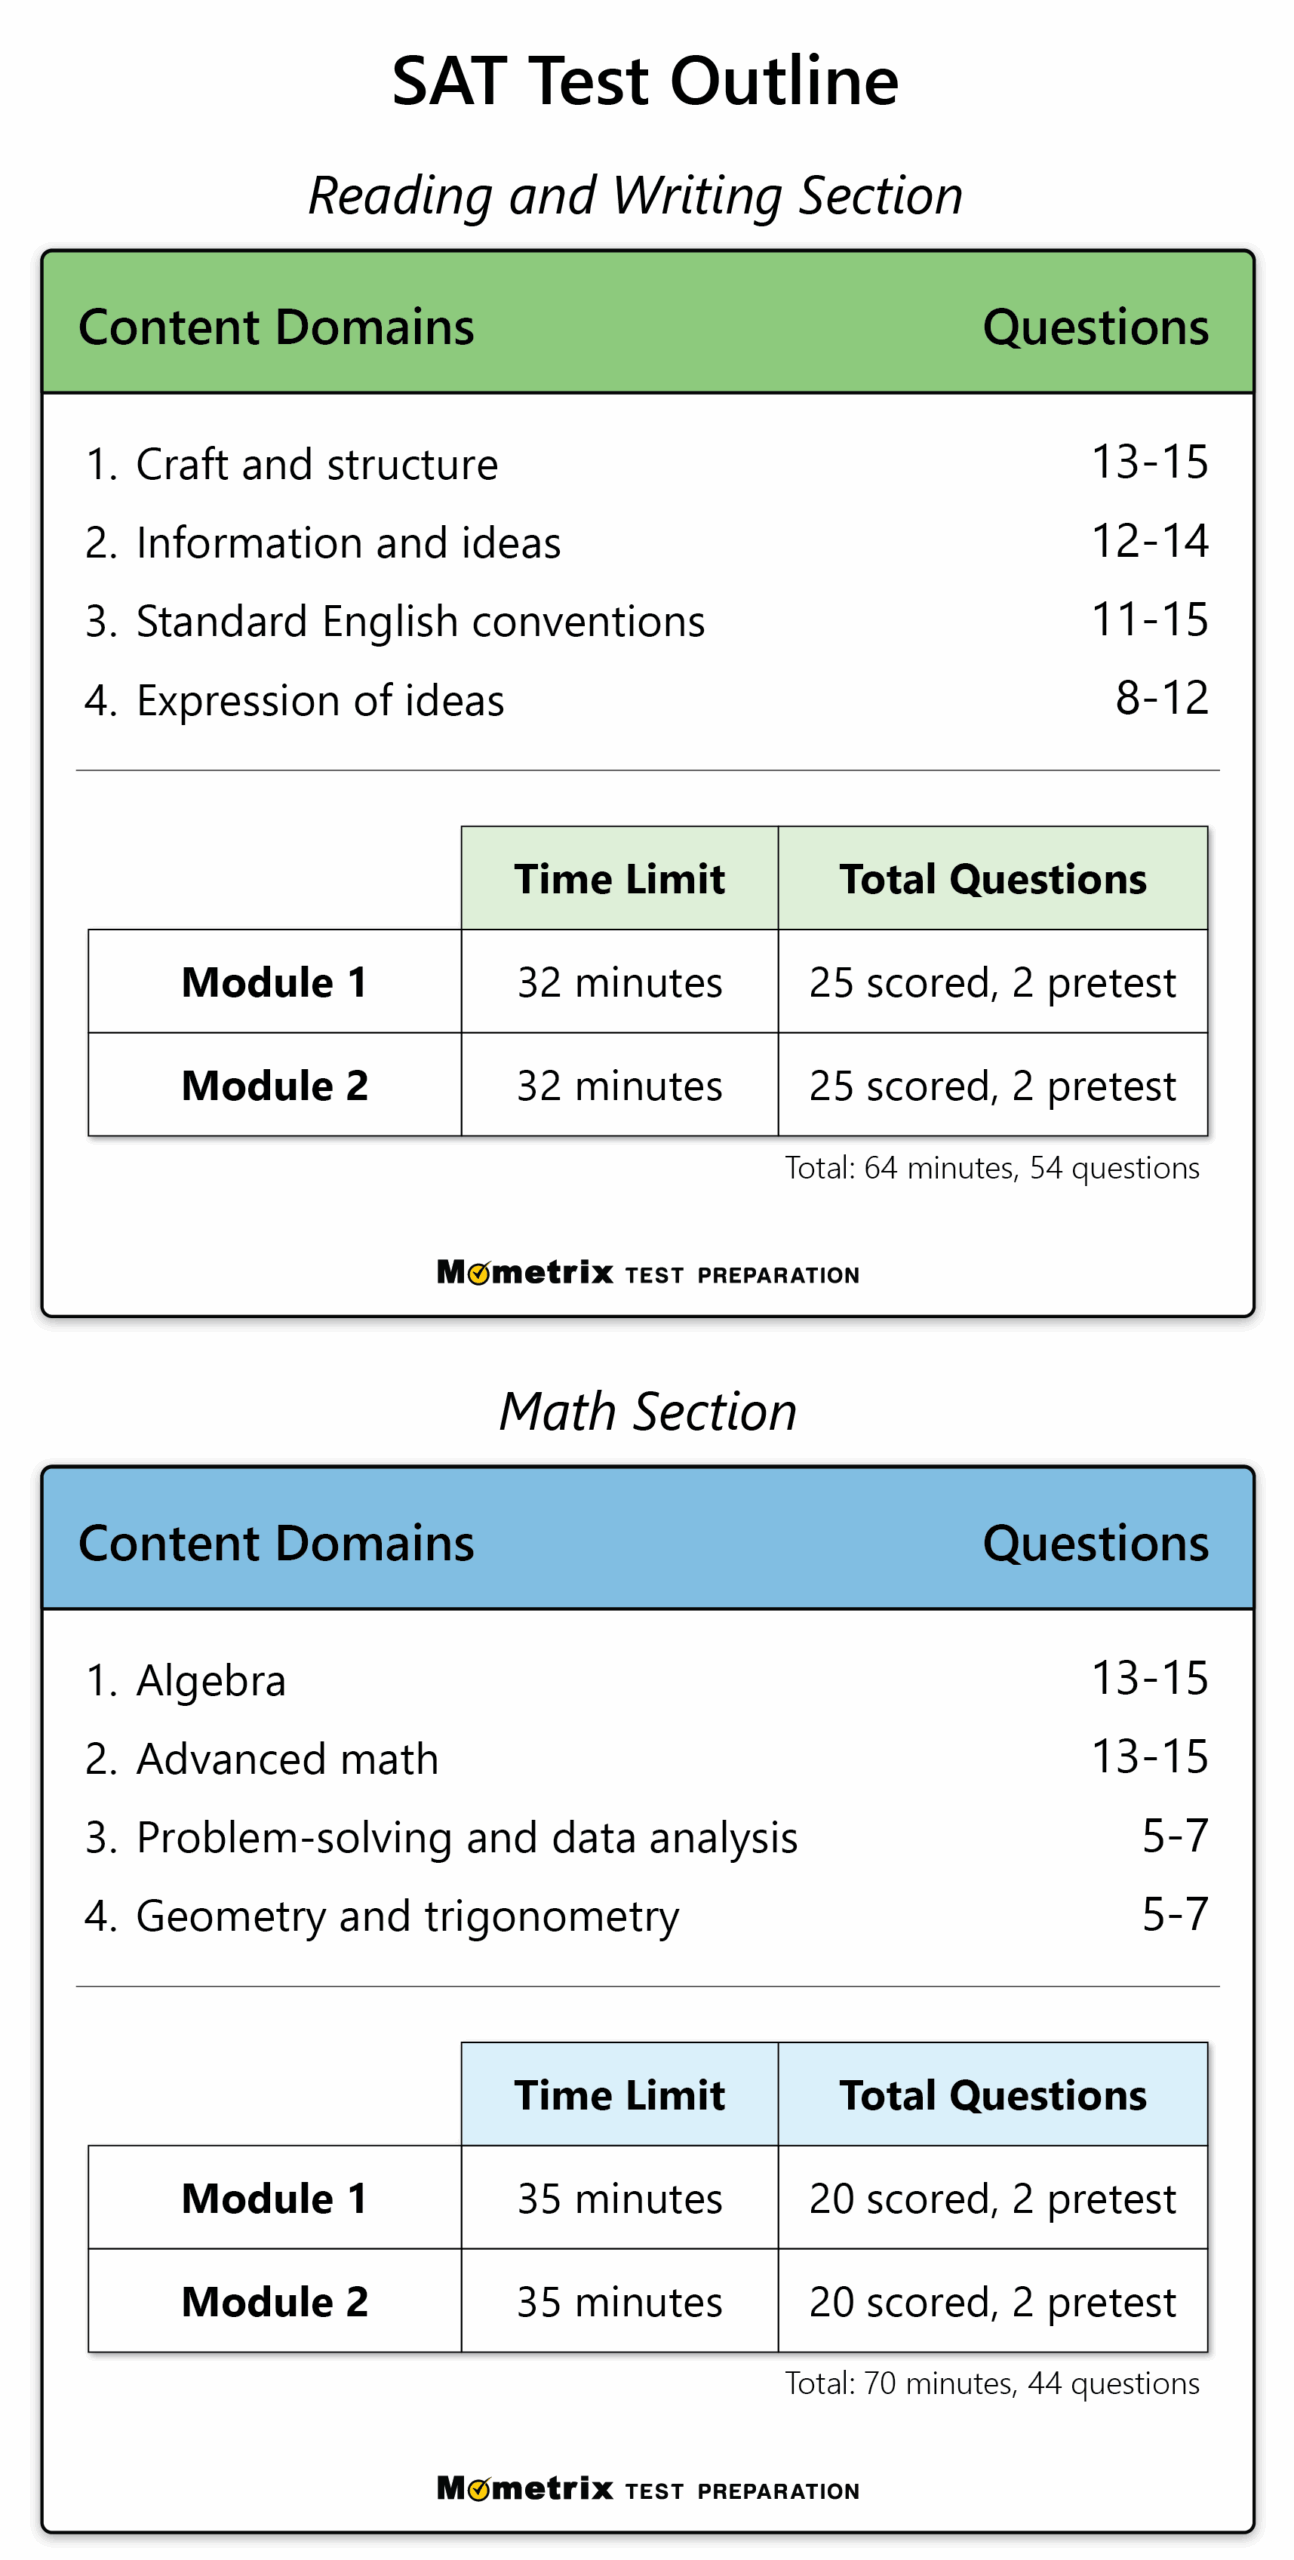
Task: Click the green Content Domains header
Action: pos(276,327)
